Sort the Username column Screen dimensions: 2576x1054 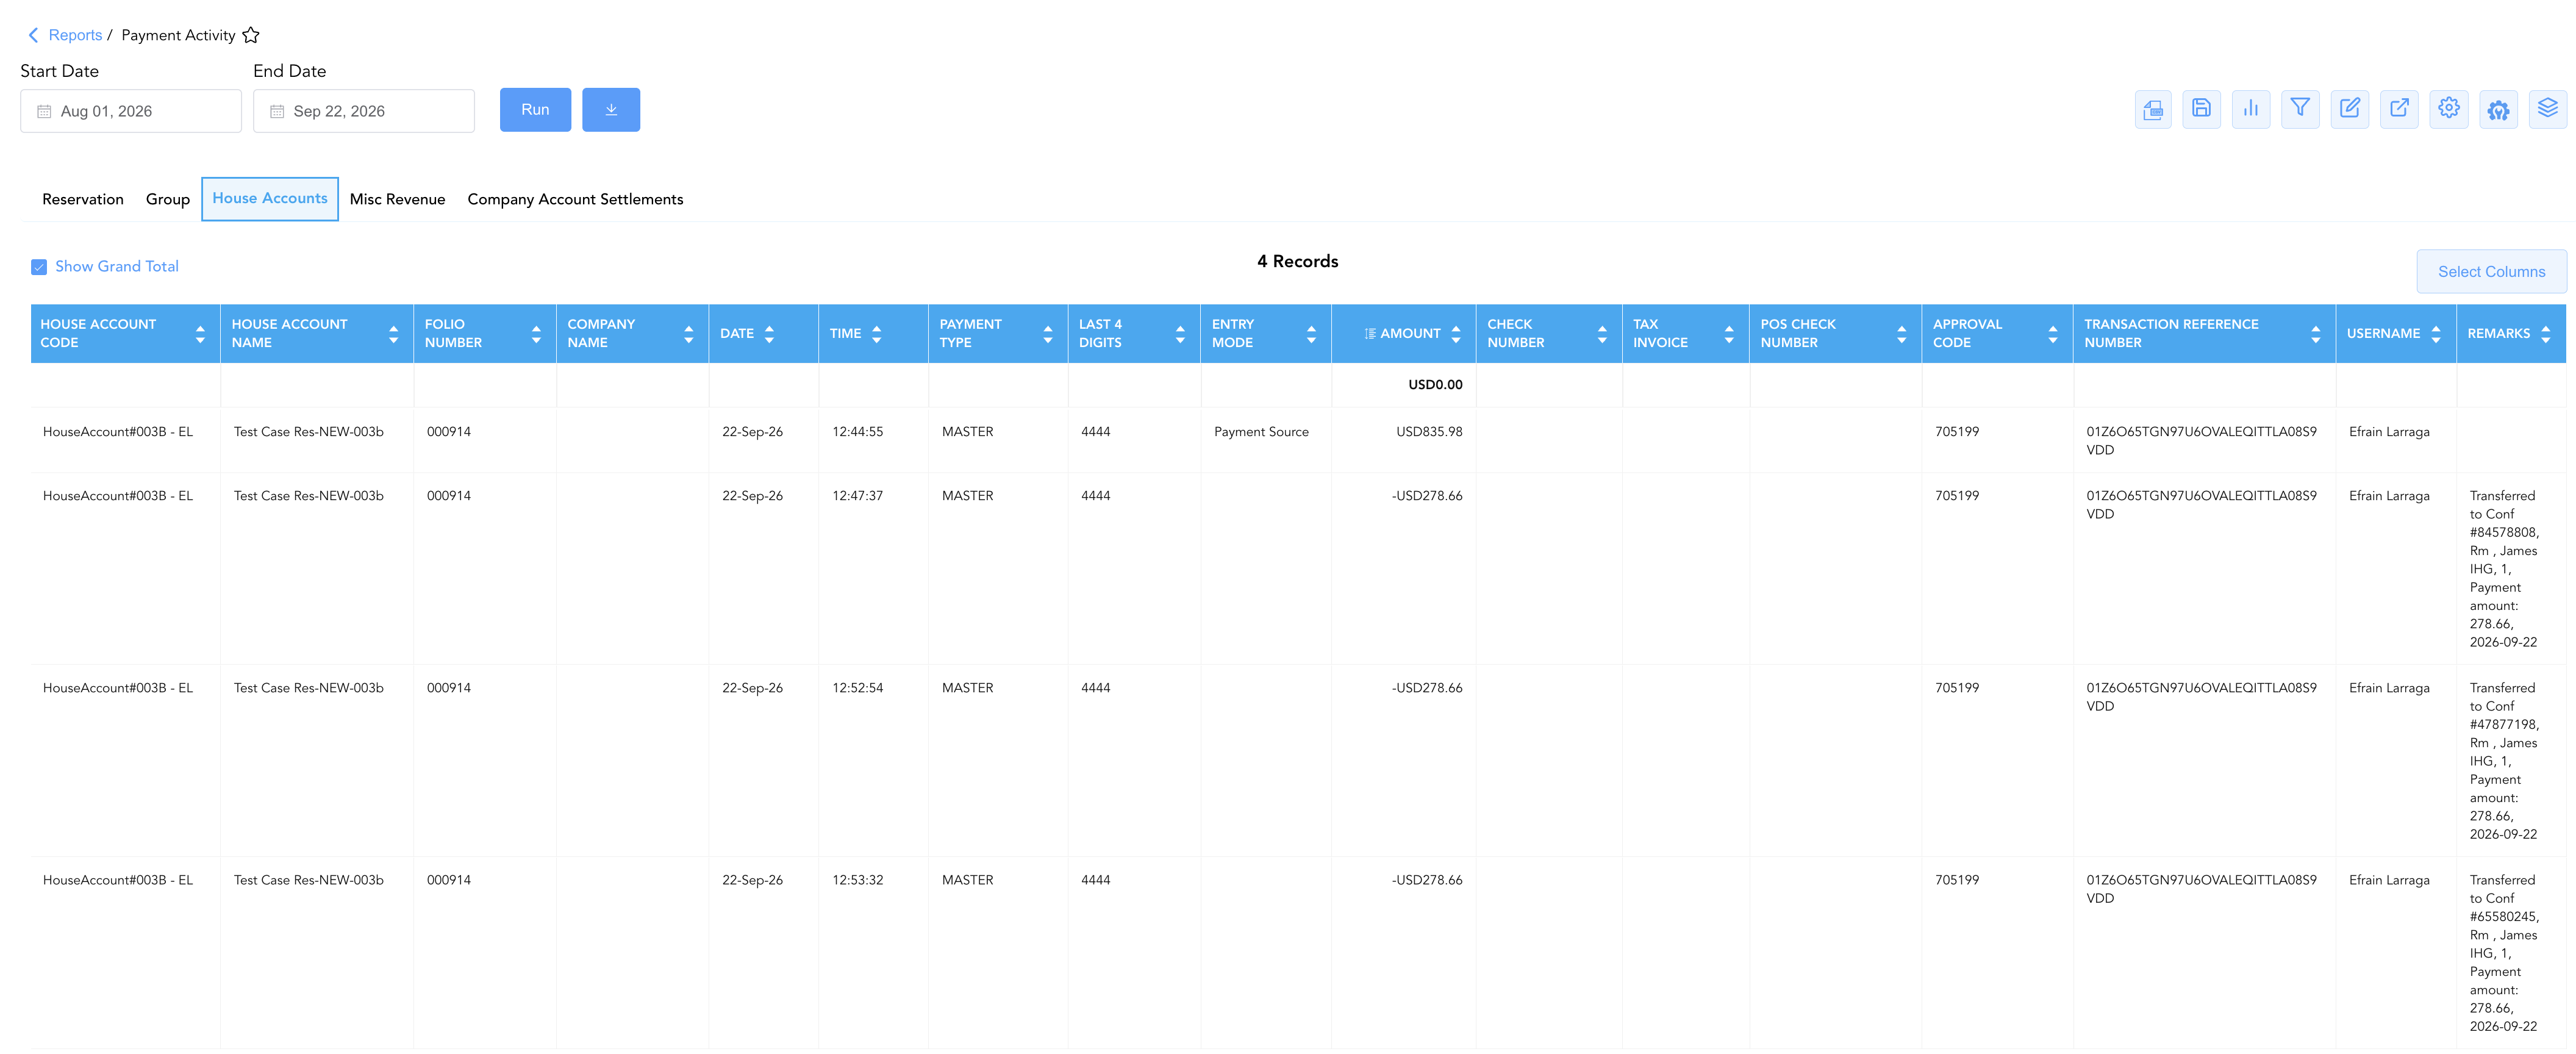coord(2436,333)
